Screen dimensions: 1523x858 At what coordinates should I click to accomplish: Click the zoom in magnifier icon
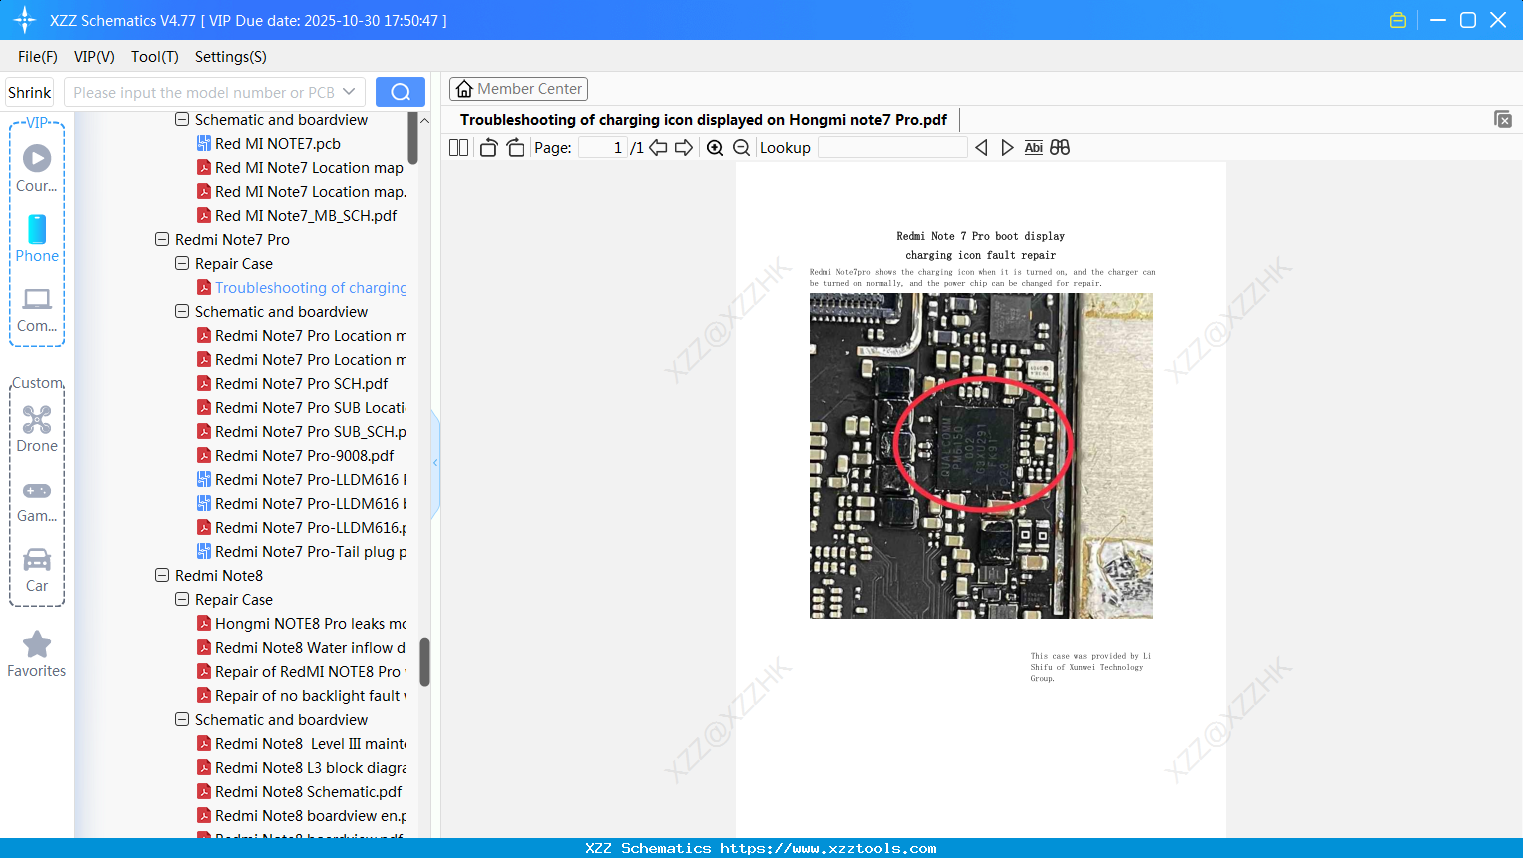[x=715, y=148]
